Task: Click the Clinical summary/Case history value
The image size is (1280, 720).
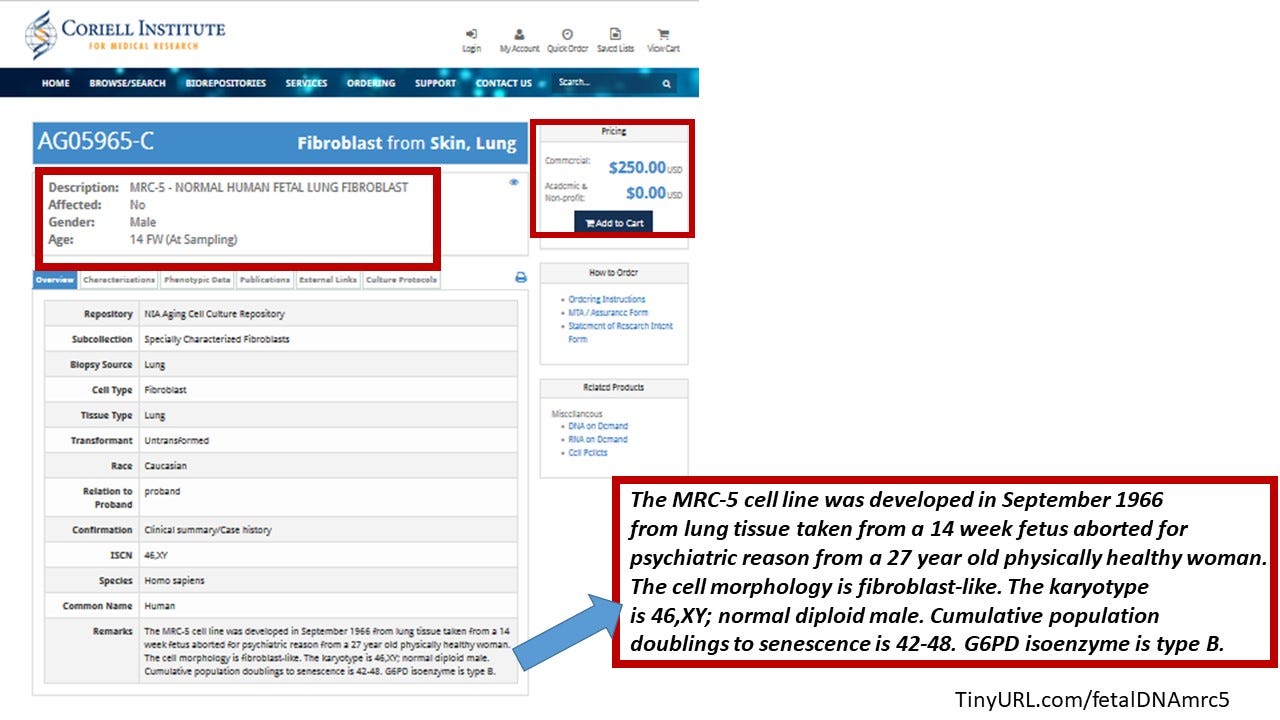Action: point(208,530)
